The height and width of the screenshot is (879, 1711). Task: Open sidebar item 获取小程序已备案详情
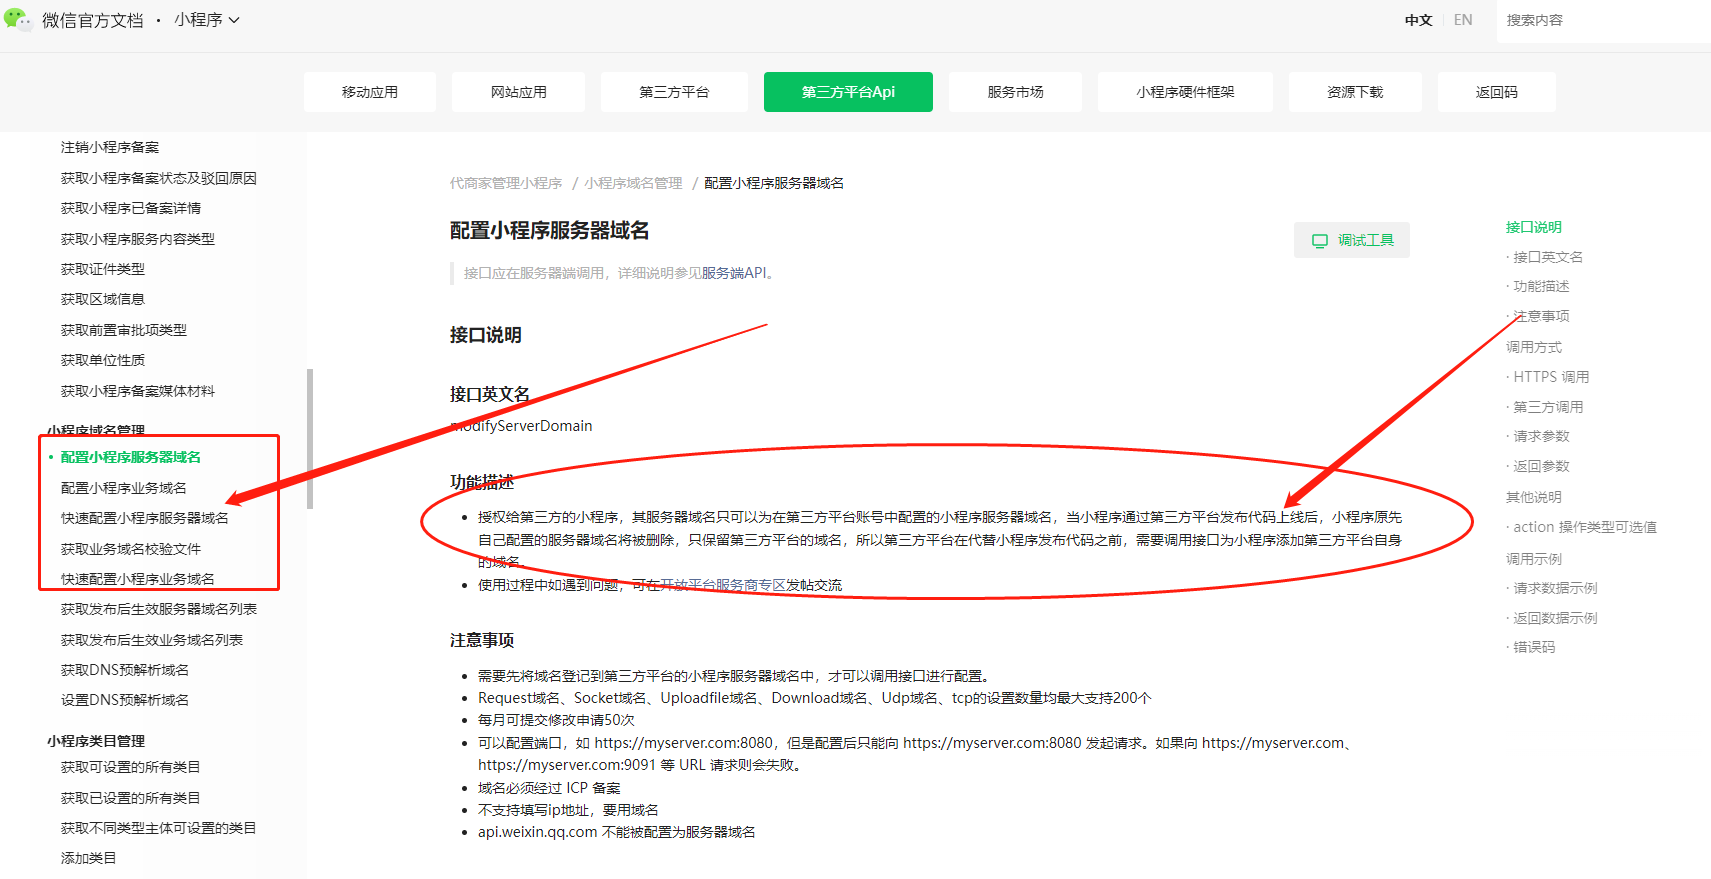[131, 208]
